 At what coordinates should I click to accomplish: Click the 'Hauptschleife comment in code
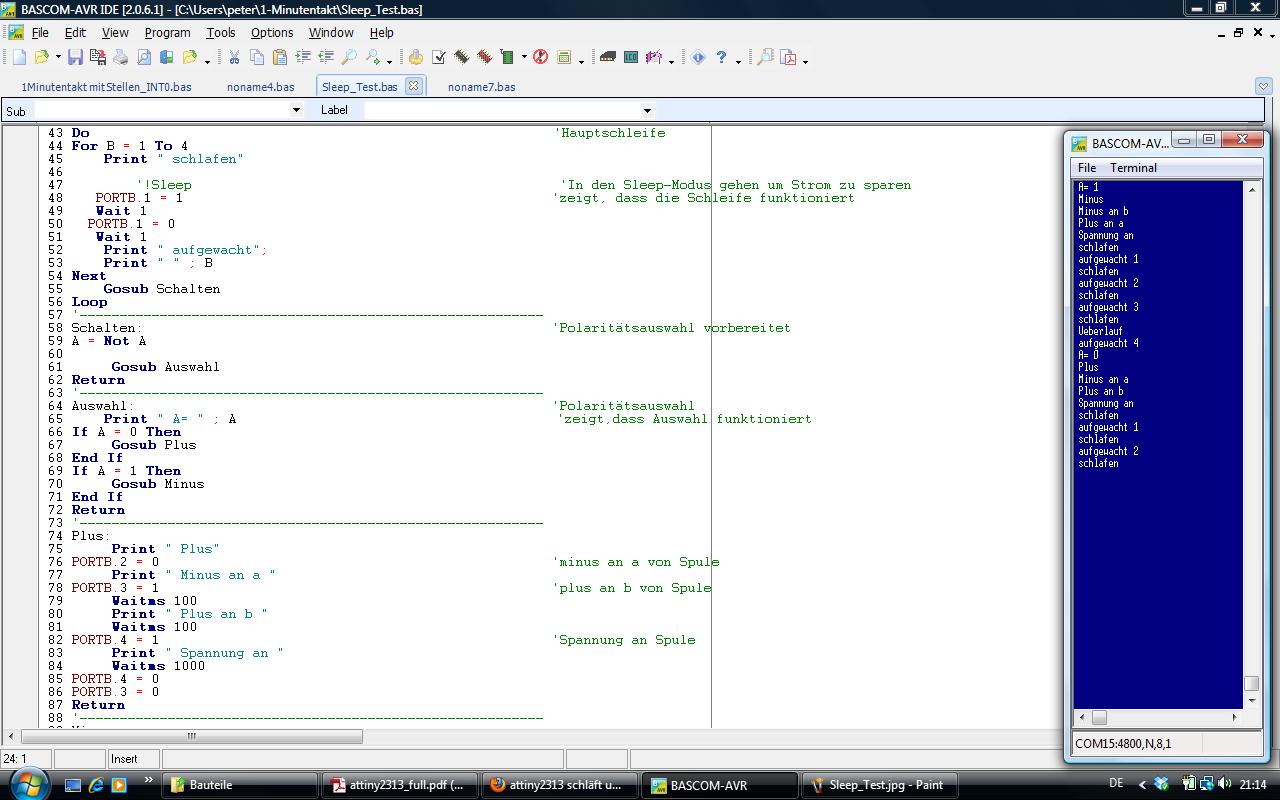pyautogui.click(x=609, y=133)
